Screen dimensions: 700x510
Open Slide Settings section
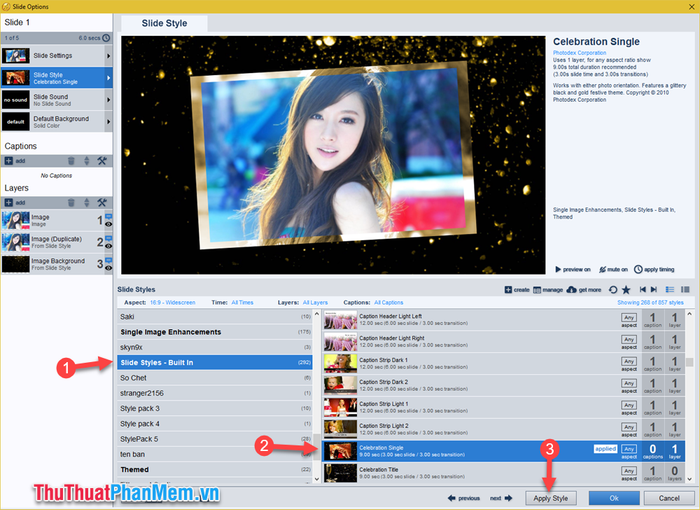[53, 56]
